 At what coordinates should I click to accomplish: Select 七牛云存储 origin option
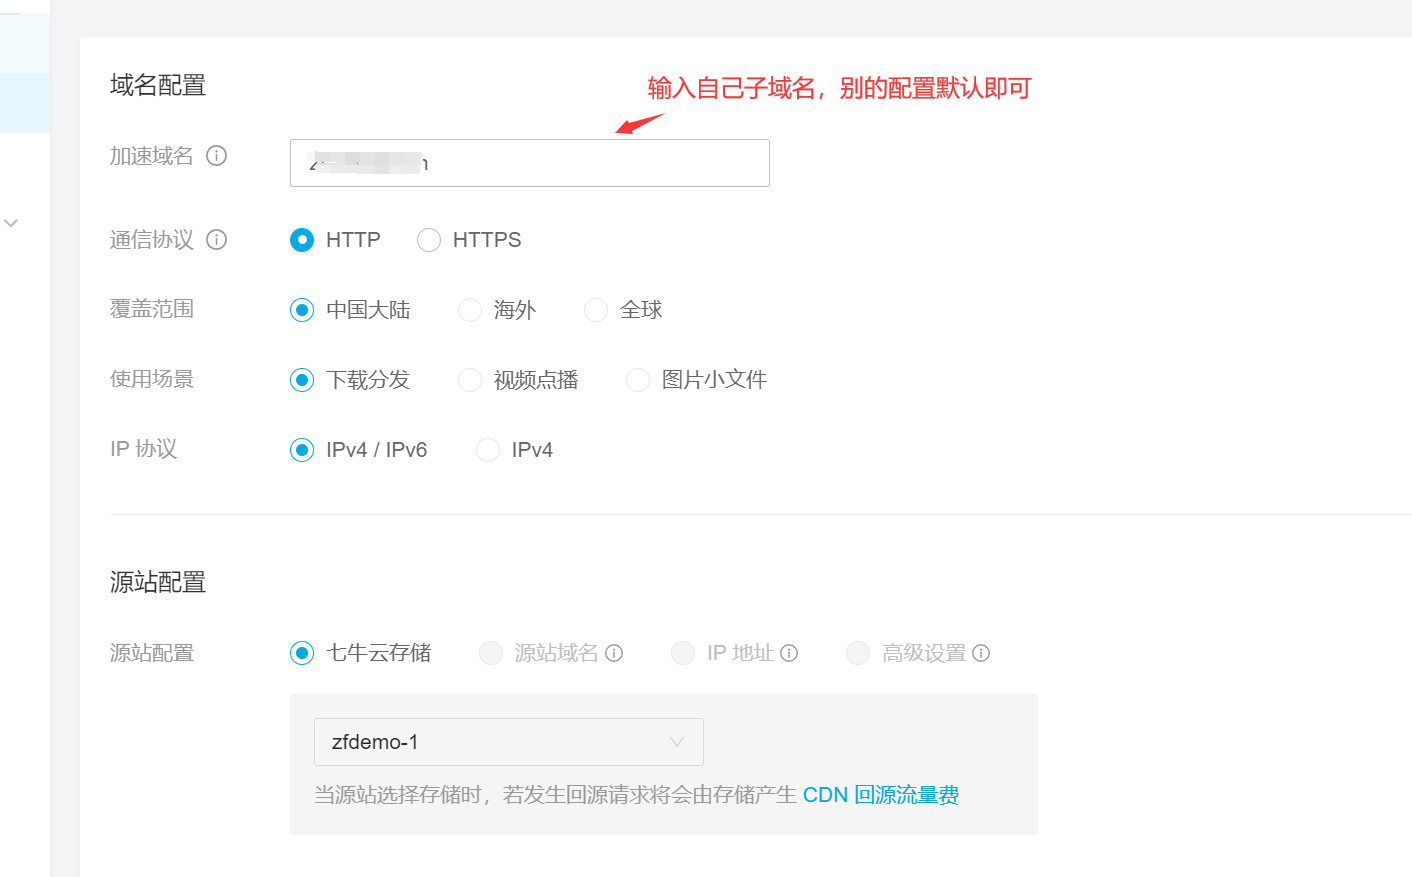click(x=302, y=653)
